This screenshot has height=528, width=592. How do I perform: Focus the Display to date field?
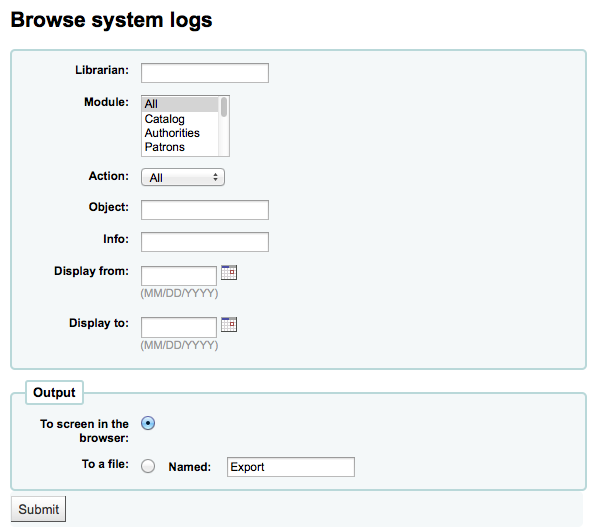(179, 327)
